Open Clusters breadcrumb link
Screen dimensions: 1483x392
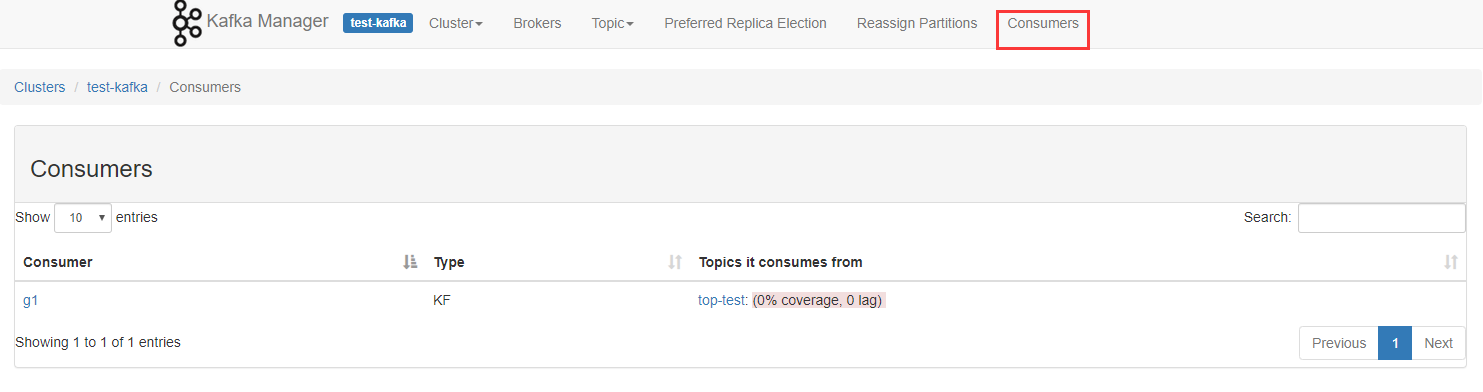point(40,87)
